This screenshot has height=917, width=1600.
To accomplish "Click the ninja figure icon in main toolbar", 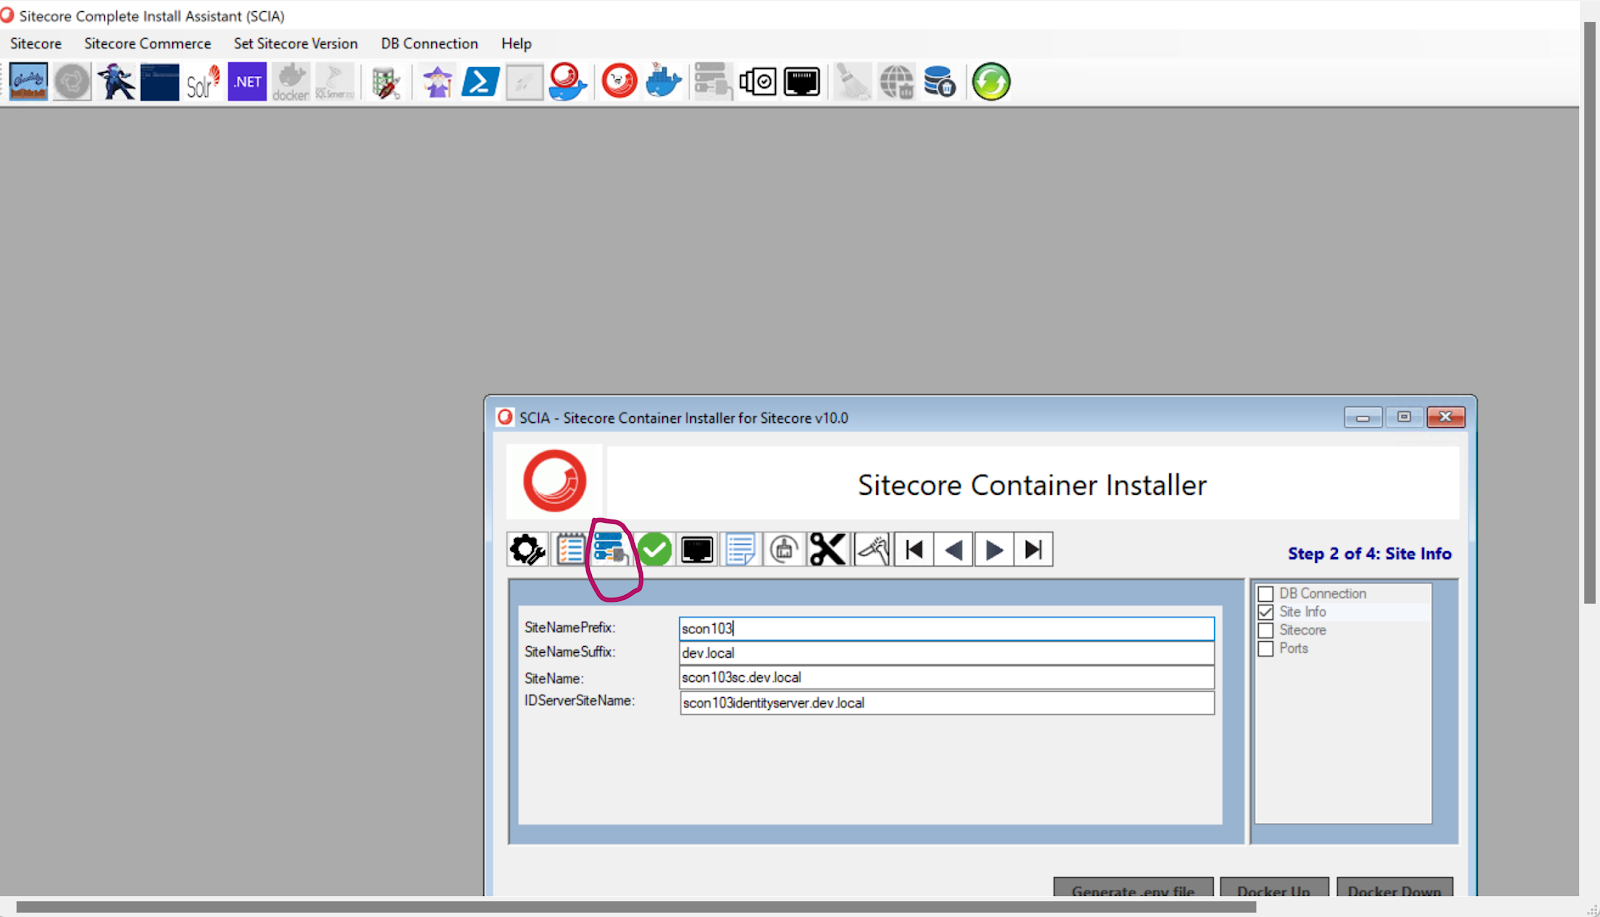I will pyautogui.click(x=116, y=82).
